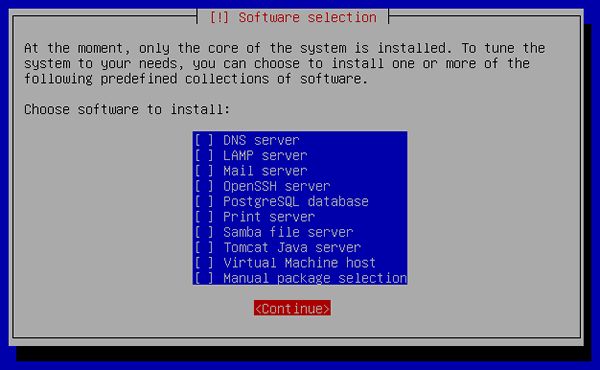Viewport: 600px width, 370px height.
Task: Click the 'Manual package selection' label text
Action: tap(315, 278)
